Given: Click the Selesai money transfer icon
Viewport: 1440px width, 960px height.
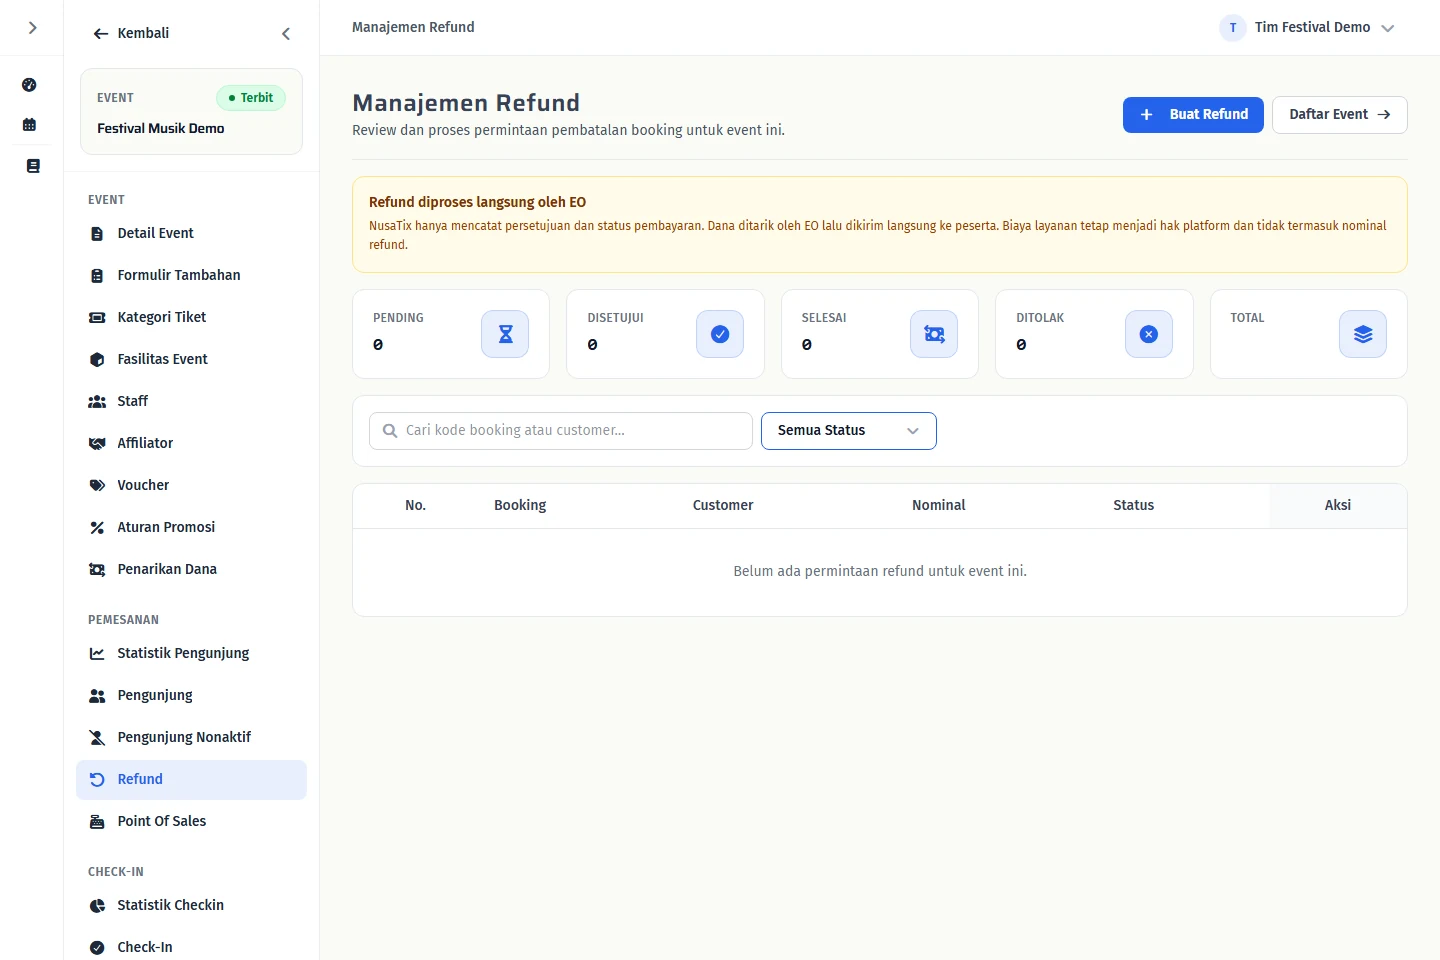Looking at the screenshot, I should (934, 334).
